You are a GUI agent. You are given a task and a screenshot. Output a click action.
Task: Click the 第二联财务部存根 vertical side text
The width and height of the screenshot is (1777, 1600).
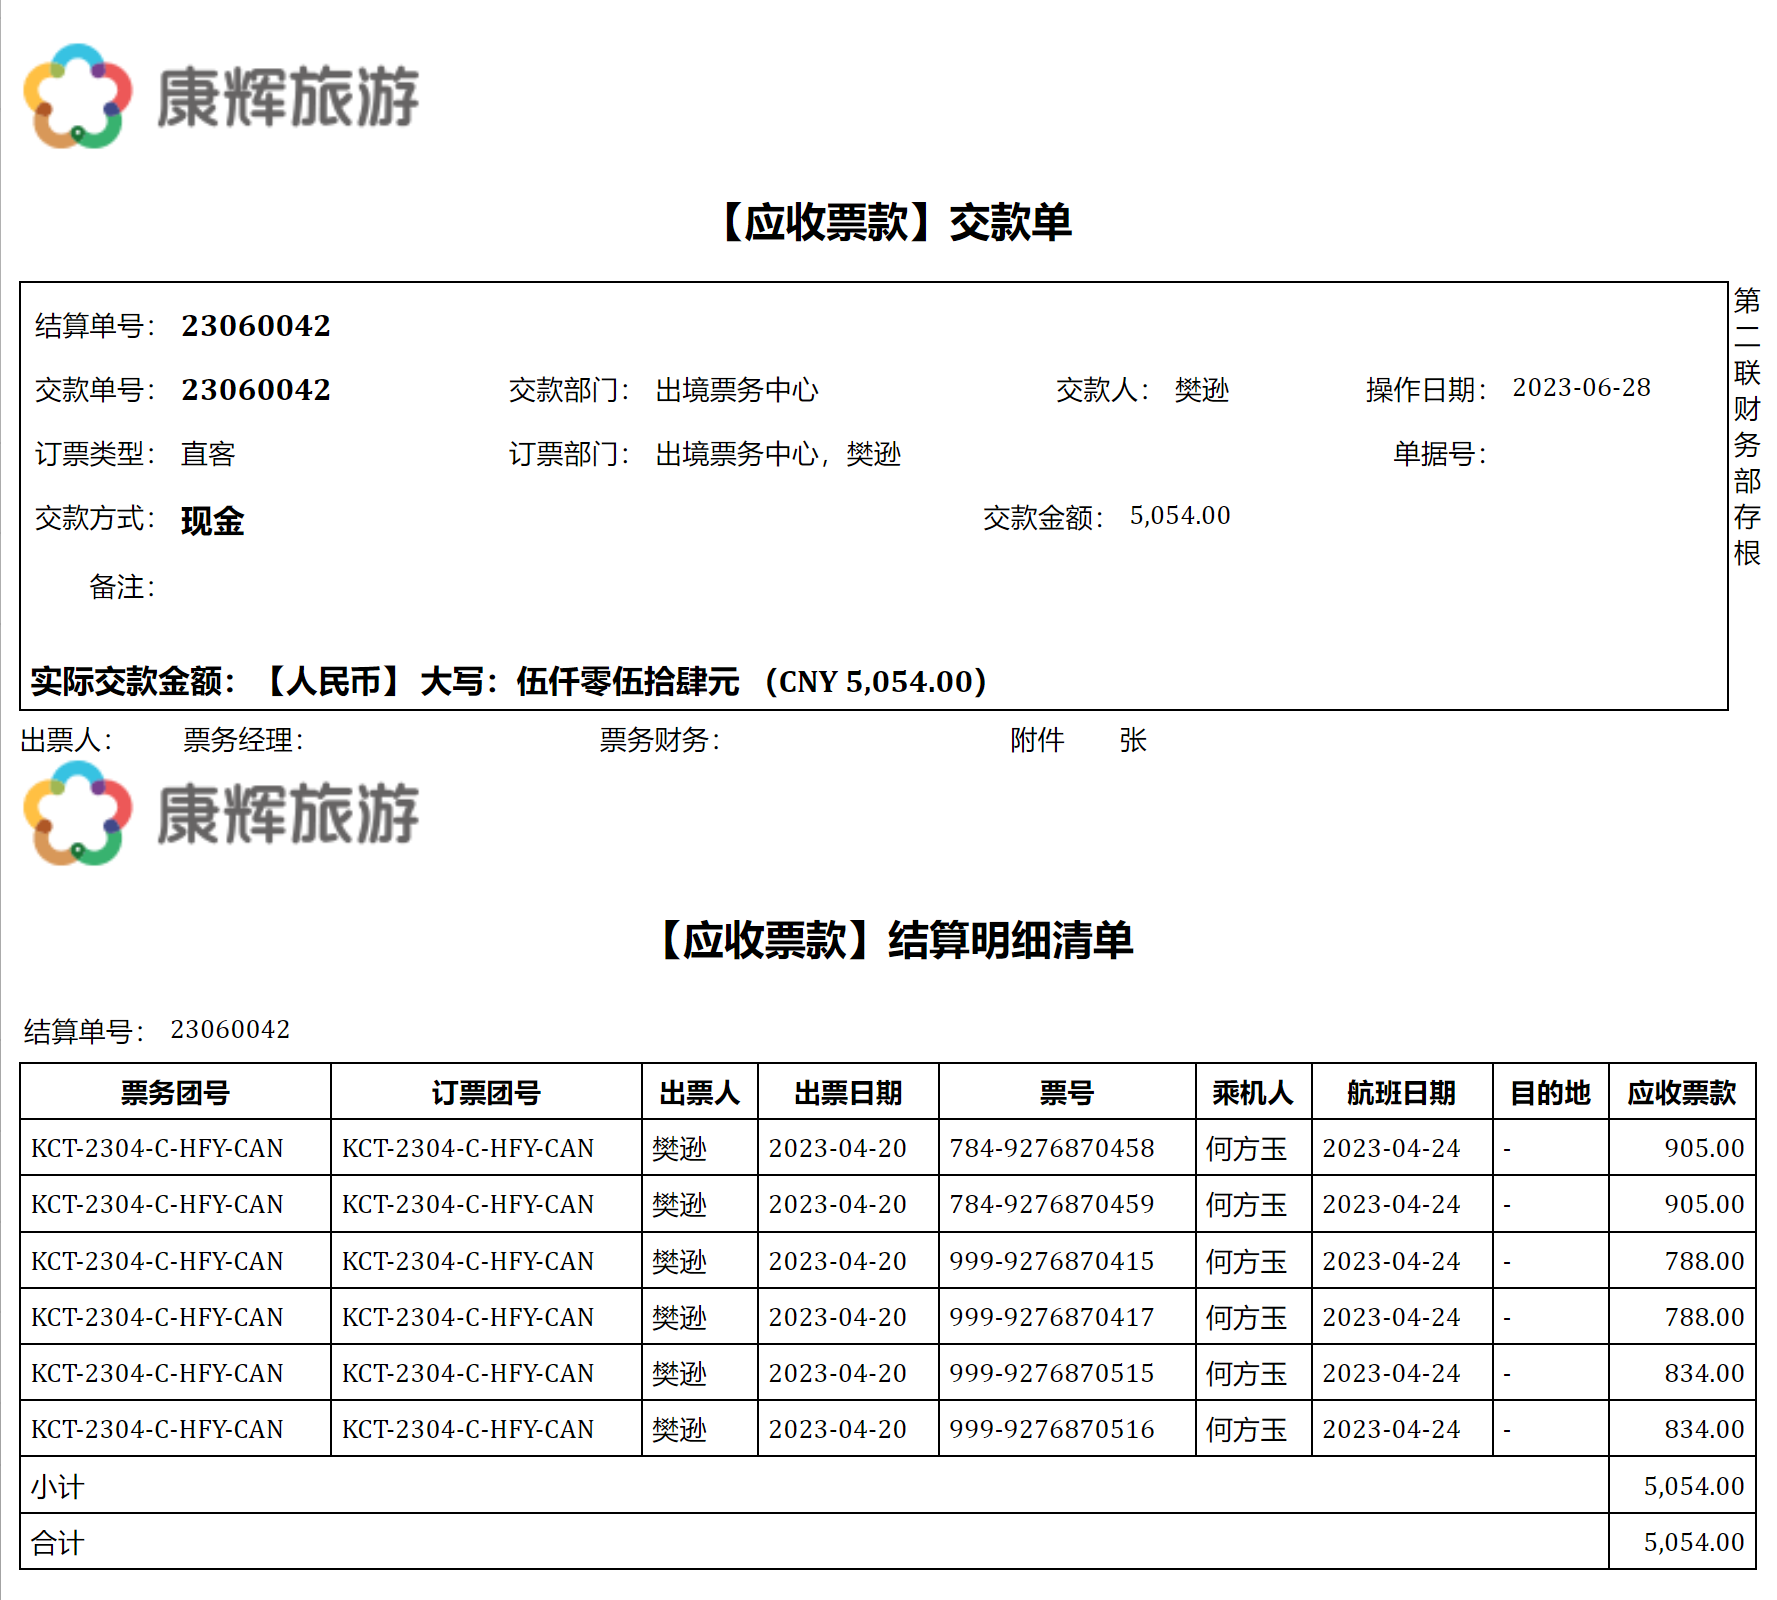[1746, 427]
